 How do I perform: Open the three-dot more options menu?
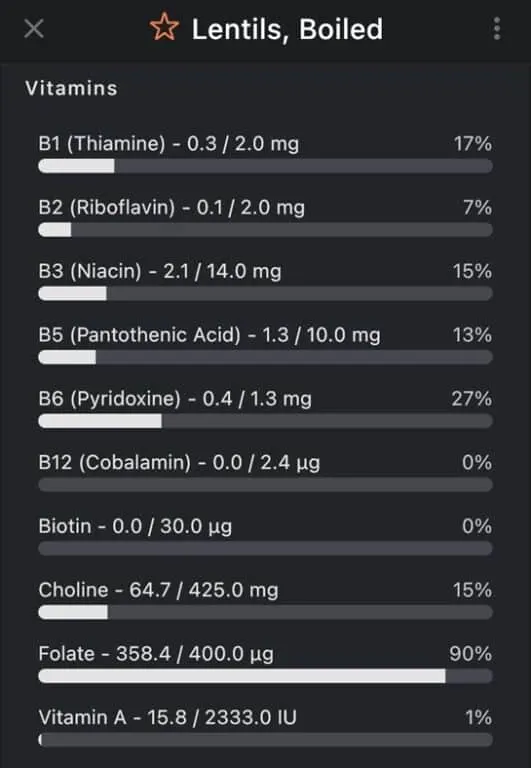(x=497, y=28)
